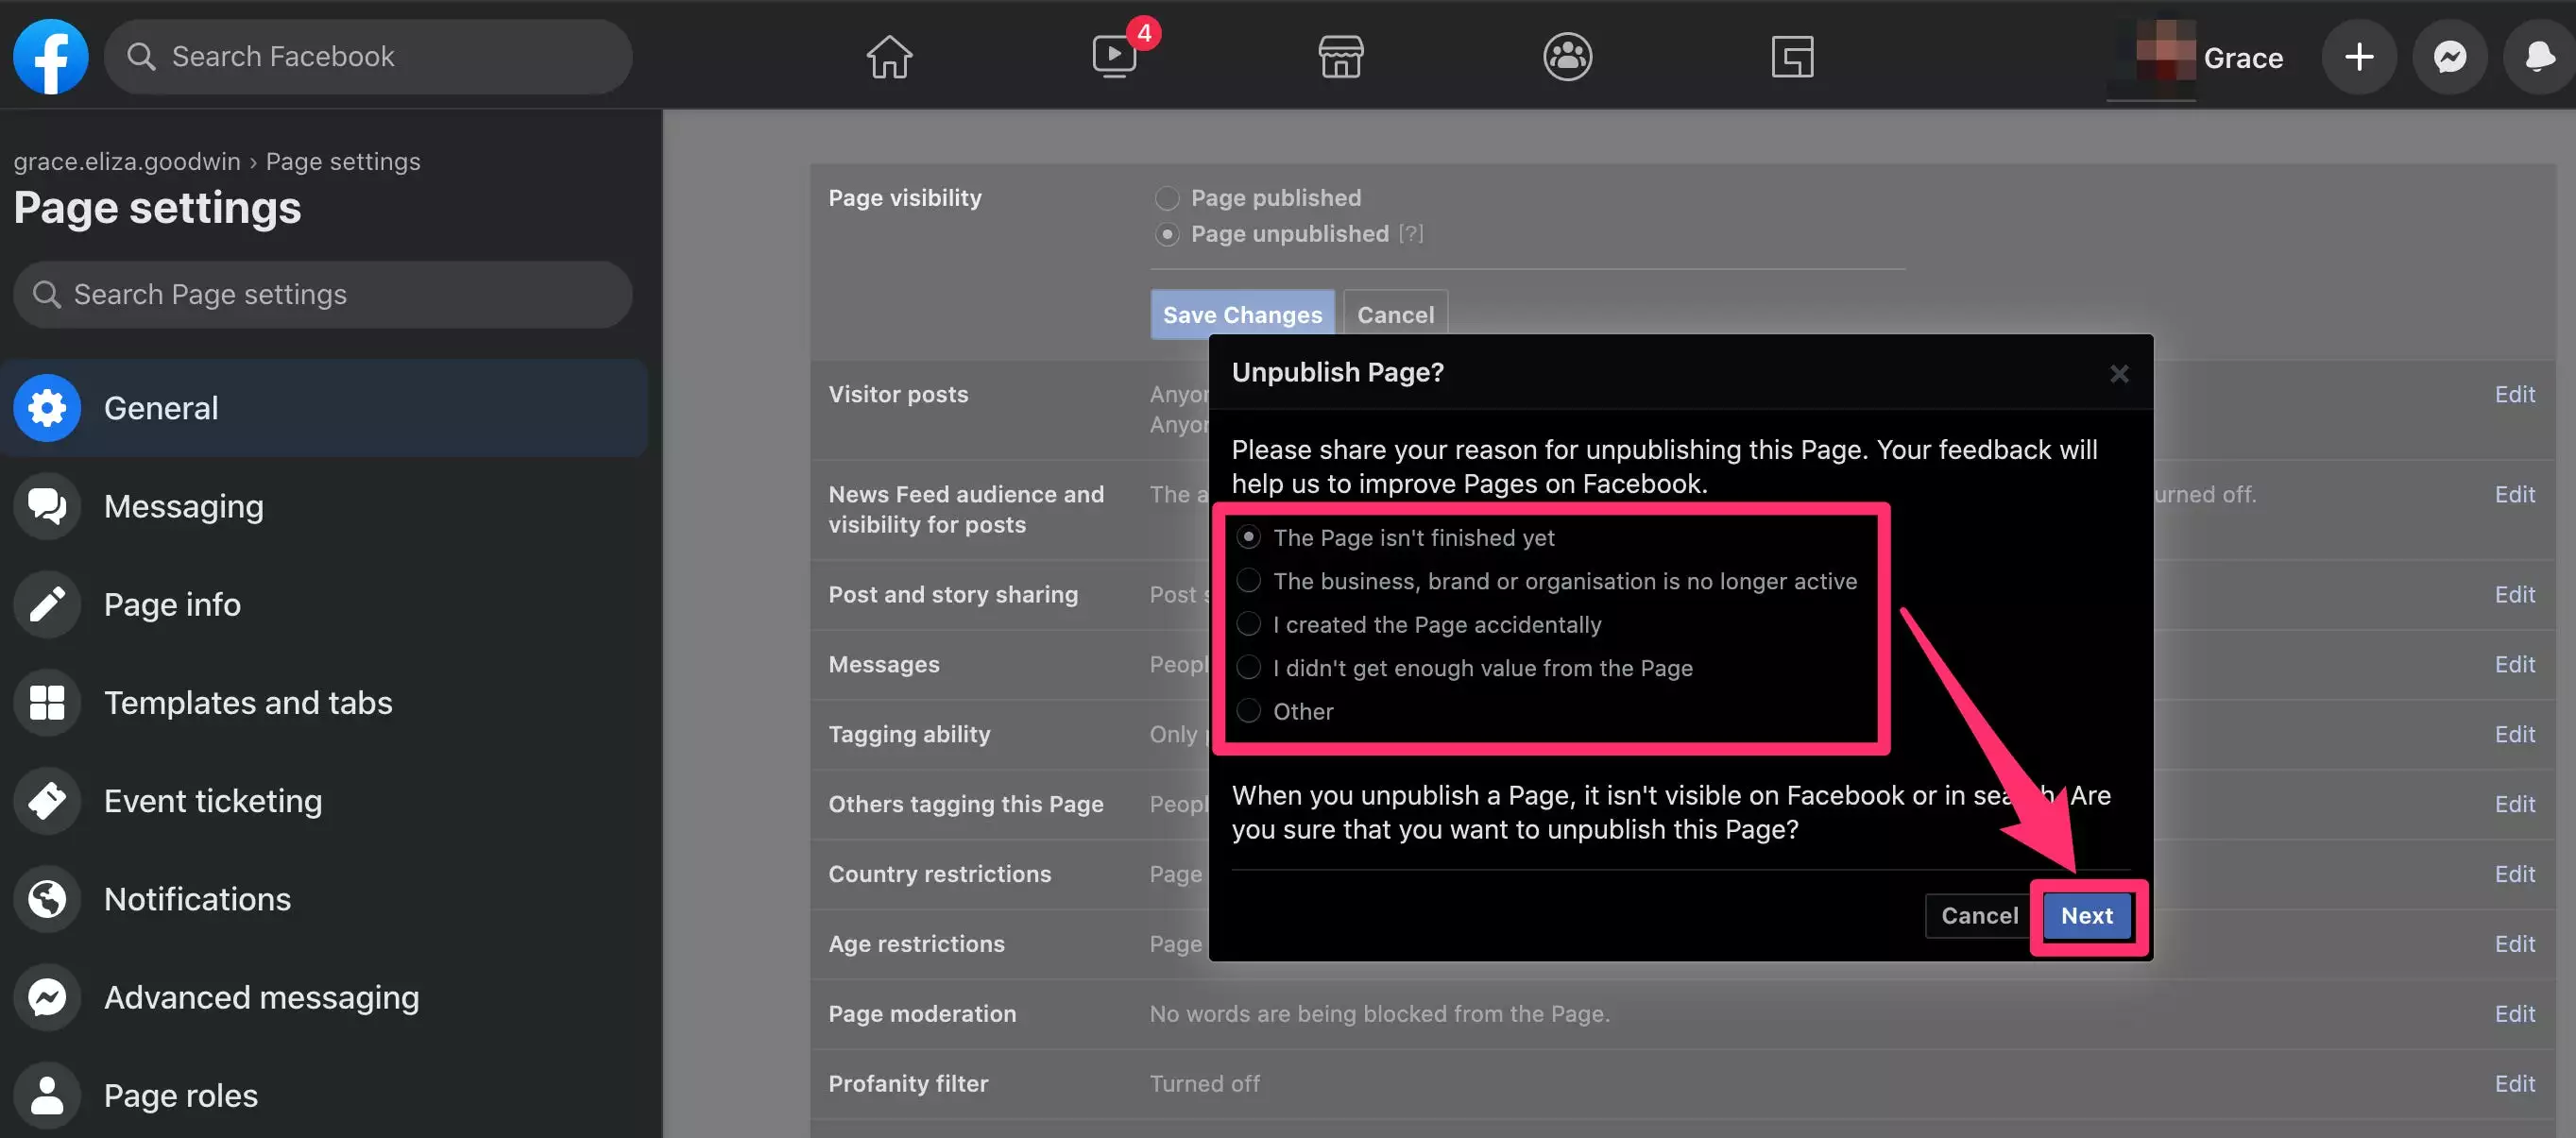Screen dimensions: 2576x1138
Task: Close the Unpublish Page dialog
Action: 2118,373
